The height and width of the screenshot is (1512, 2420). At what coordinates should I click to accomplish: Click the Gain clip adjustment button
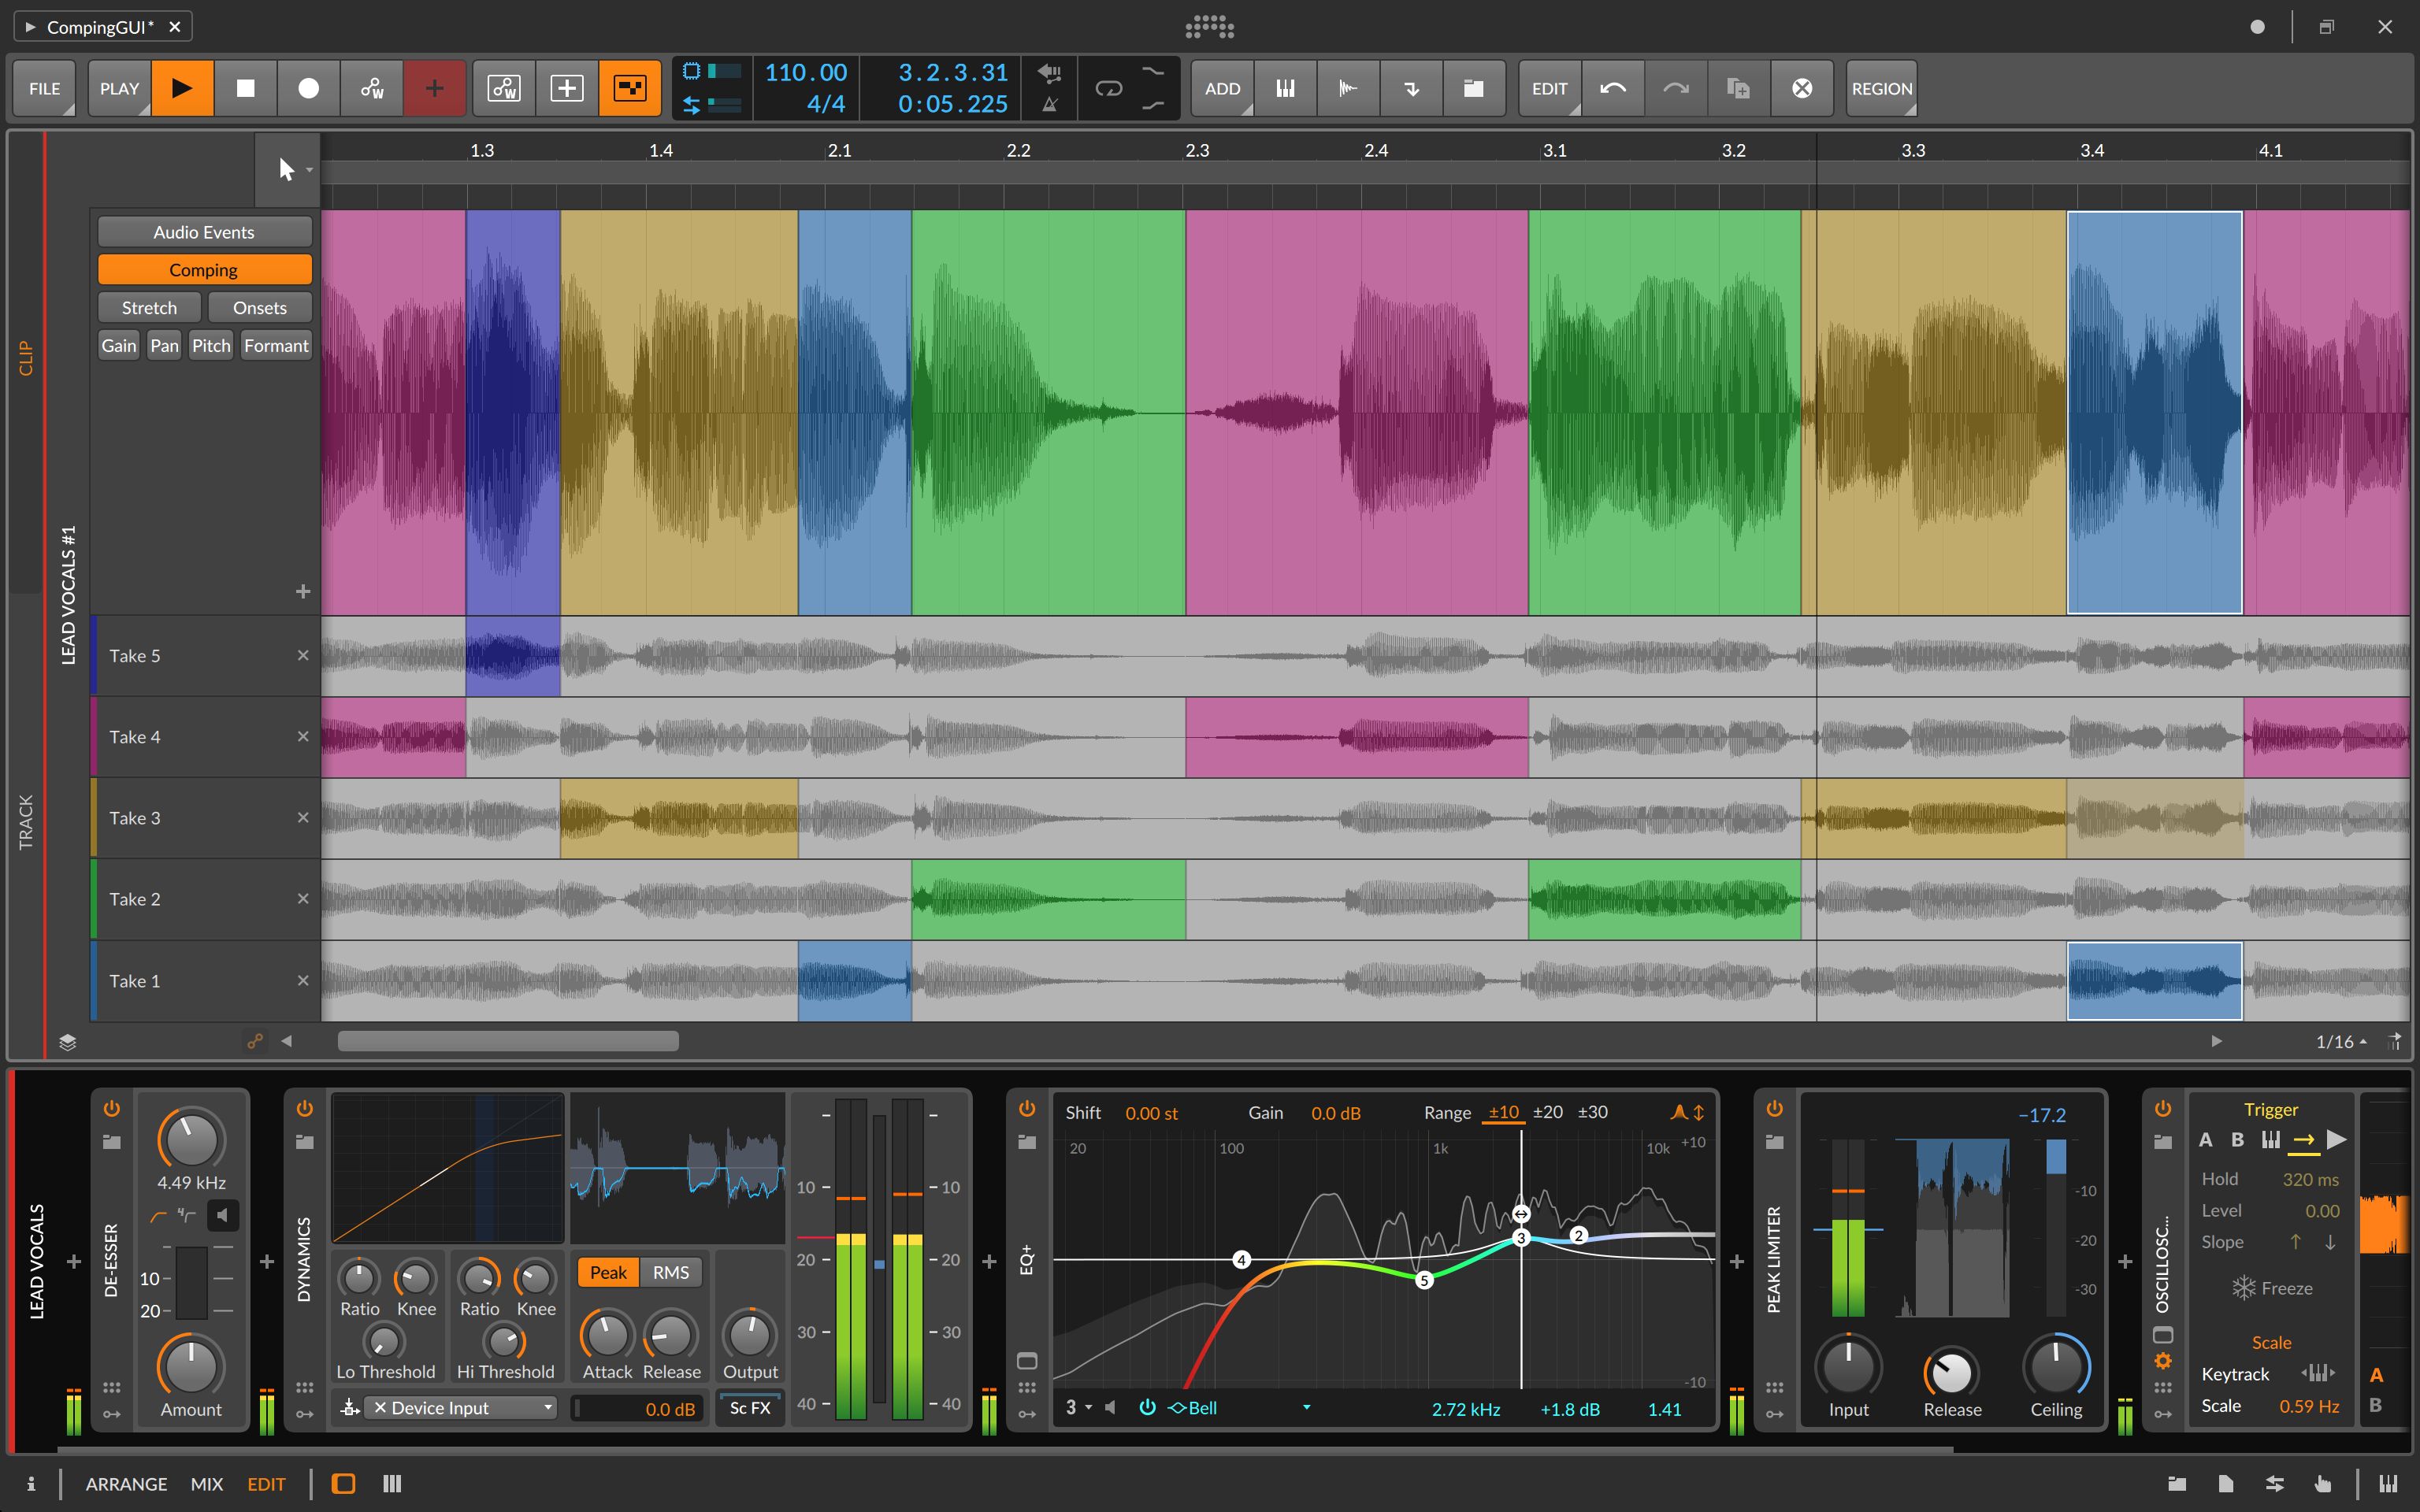coord(118,345)
